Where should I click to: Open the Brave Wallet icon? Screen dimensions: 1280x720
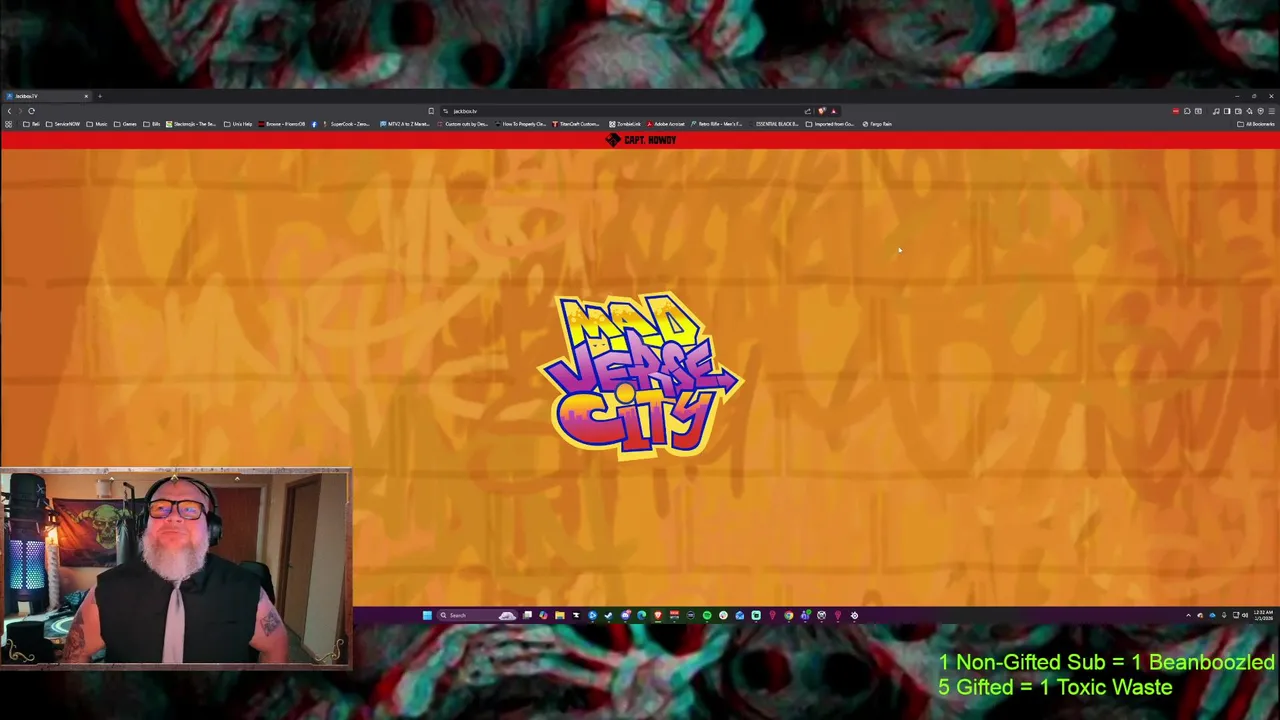(1238, 111)
